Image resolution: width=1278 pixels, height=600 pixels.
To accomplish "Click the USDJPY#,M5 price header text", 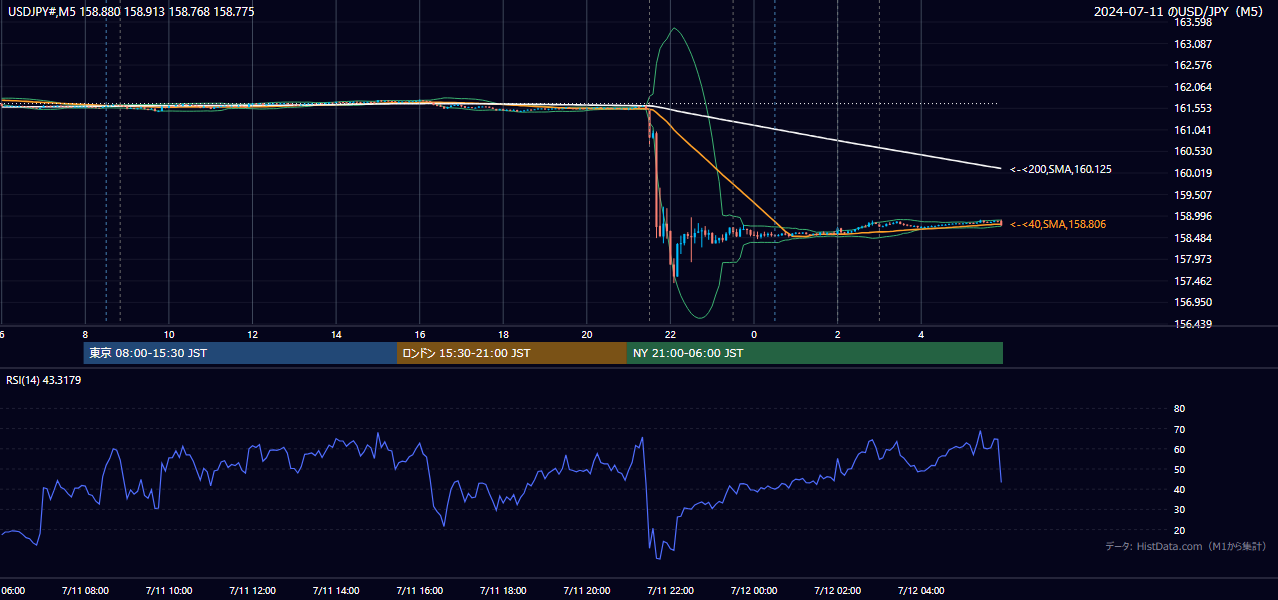I will (129, 11).
